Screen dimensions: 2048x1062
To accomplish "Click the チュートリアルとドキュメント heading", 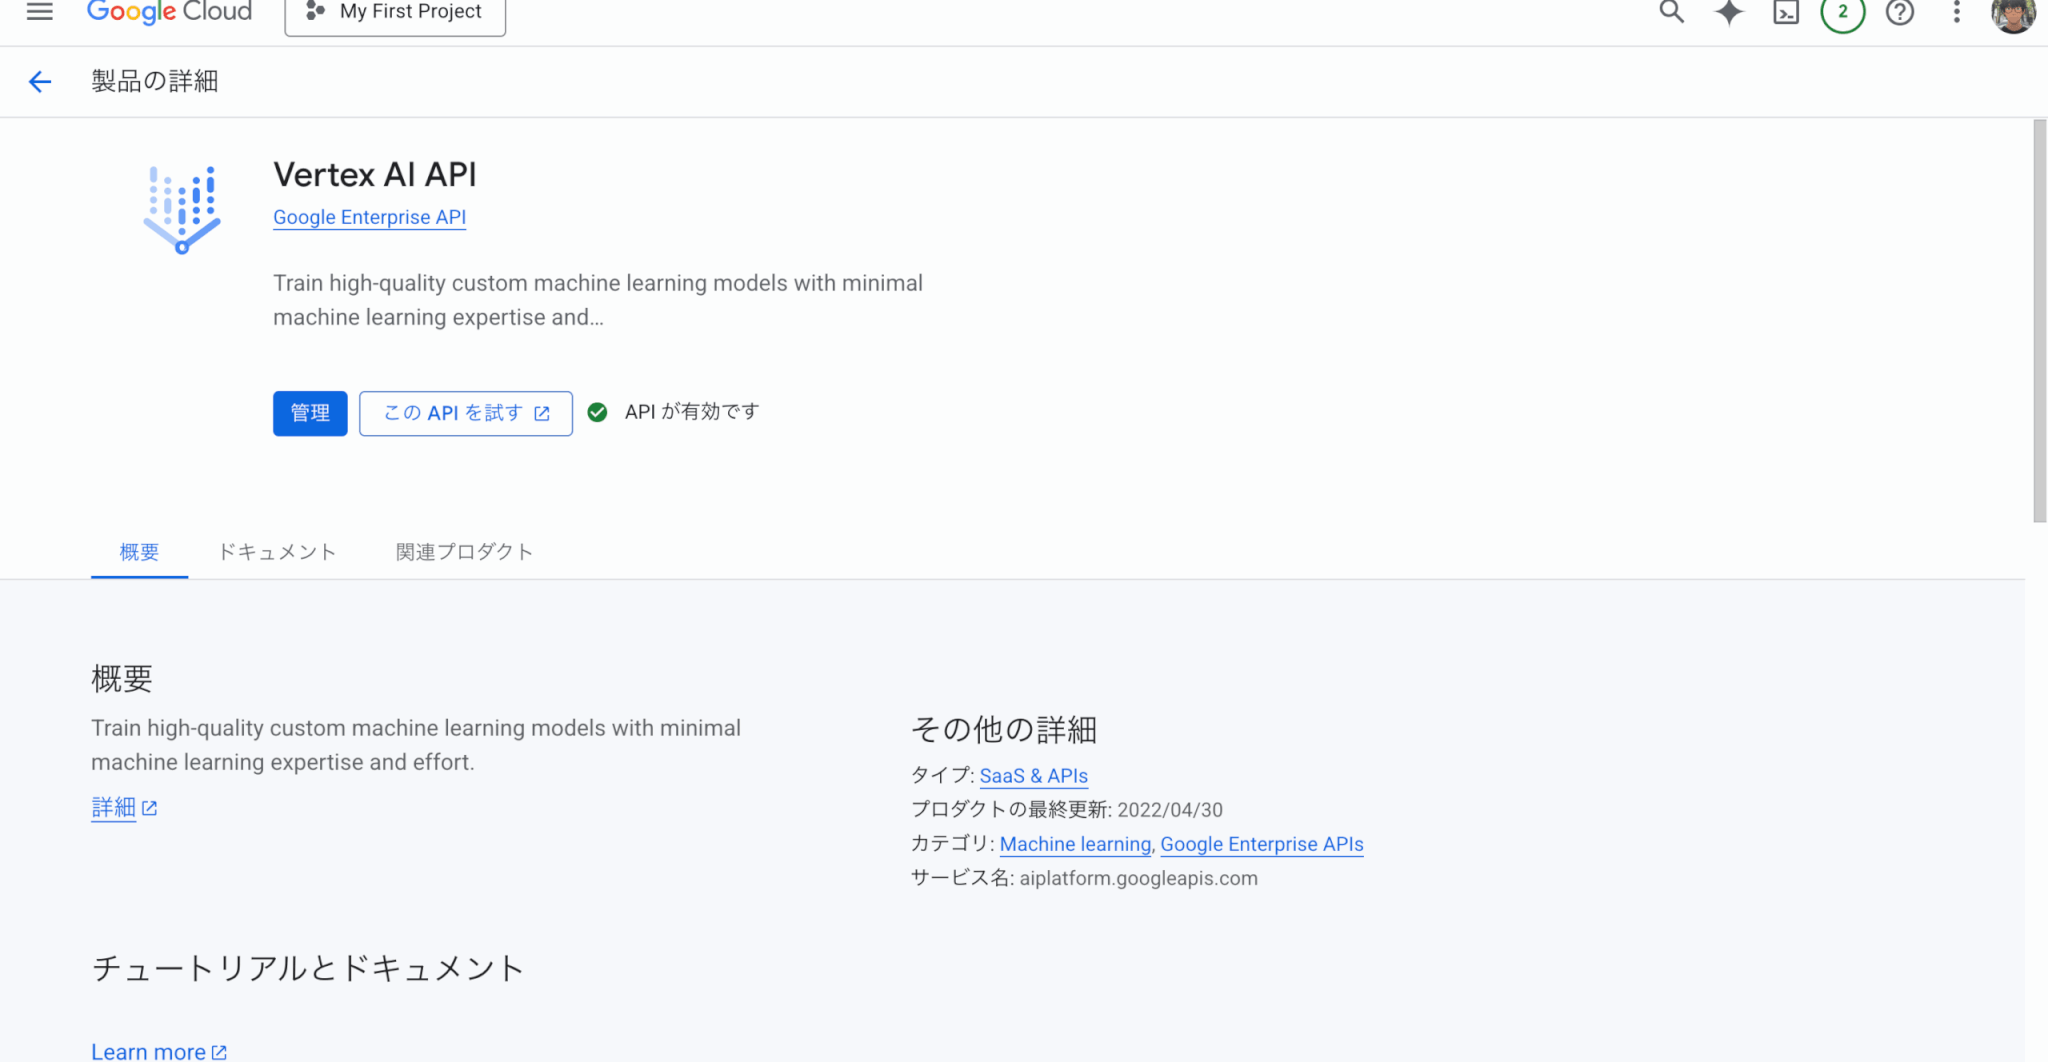I will 308,968.
